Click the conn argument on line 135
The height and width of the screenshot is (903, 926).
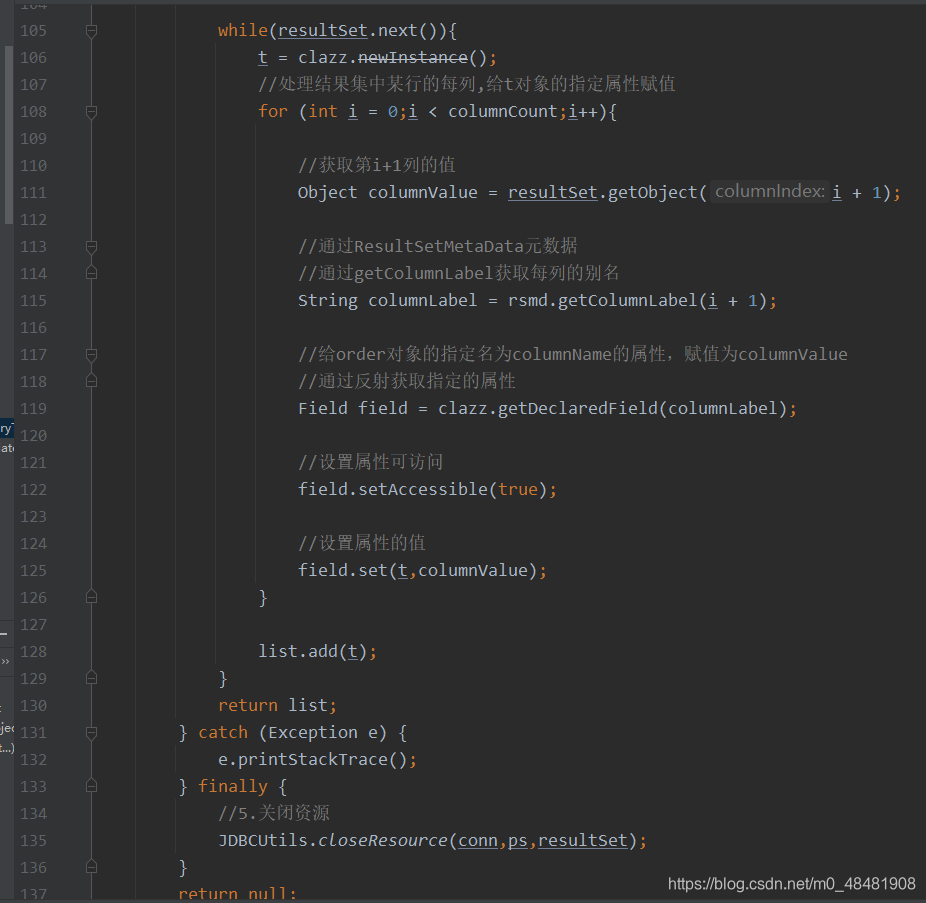click(478, 840)
